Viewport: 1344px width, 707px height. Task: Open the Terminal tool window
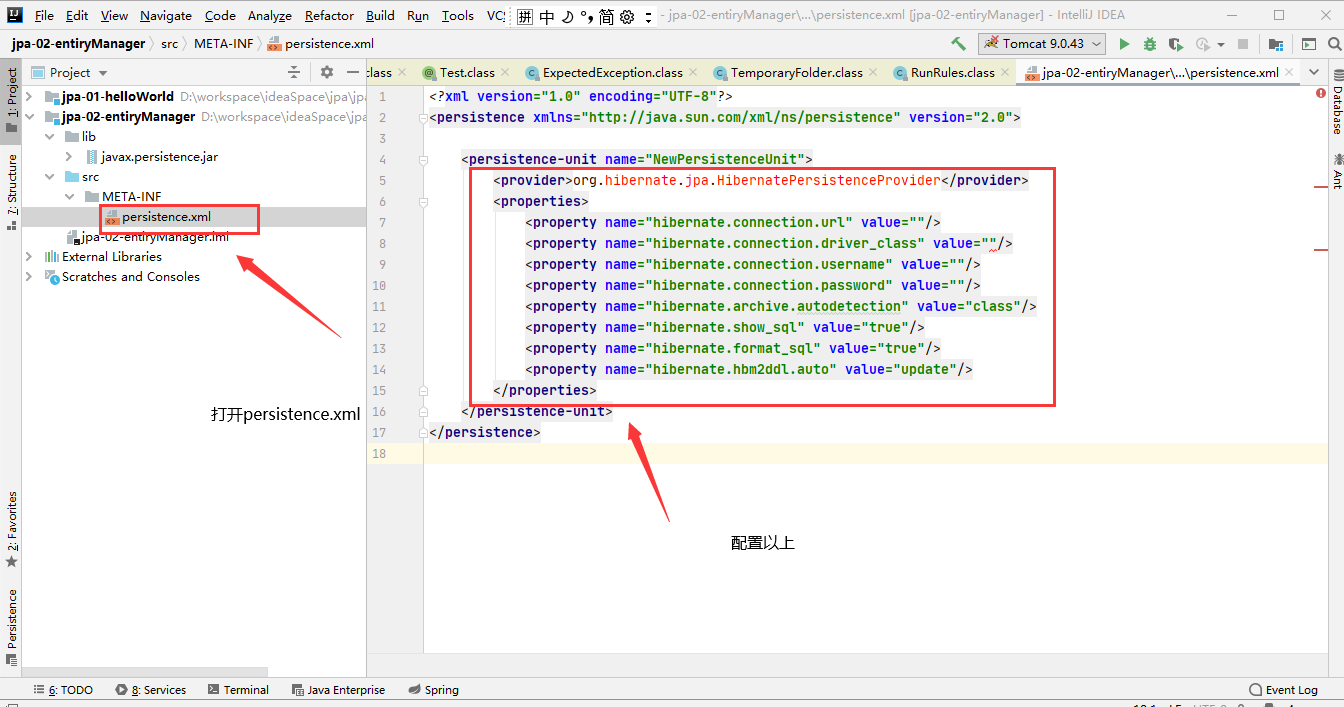tap(238, 690)
